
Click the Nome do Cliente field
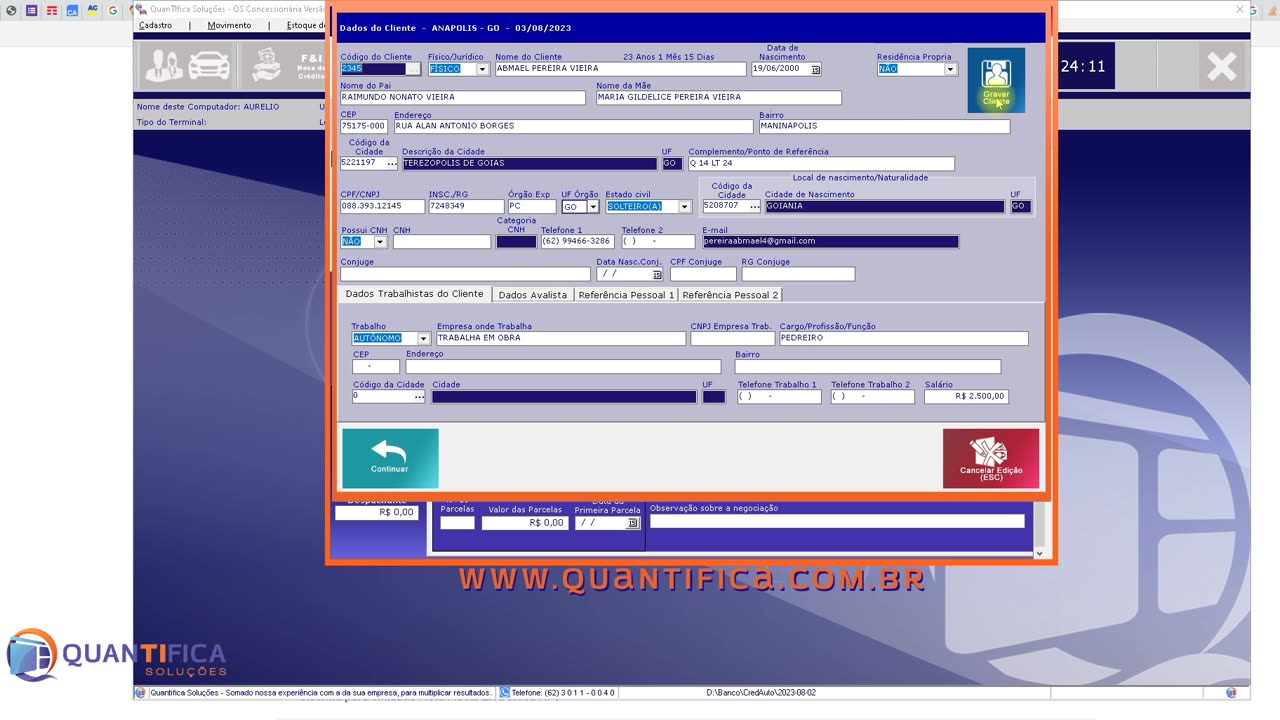click(620, 69)
